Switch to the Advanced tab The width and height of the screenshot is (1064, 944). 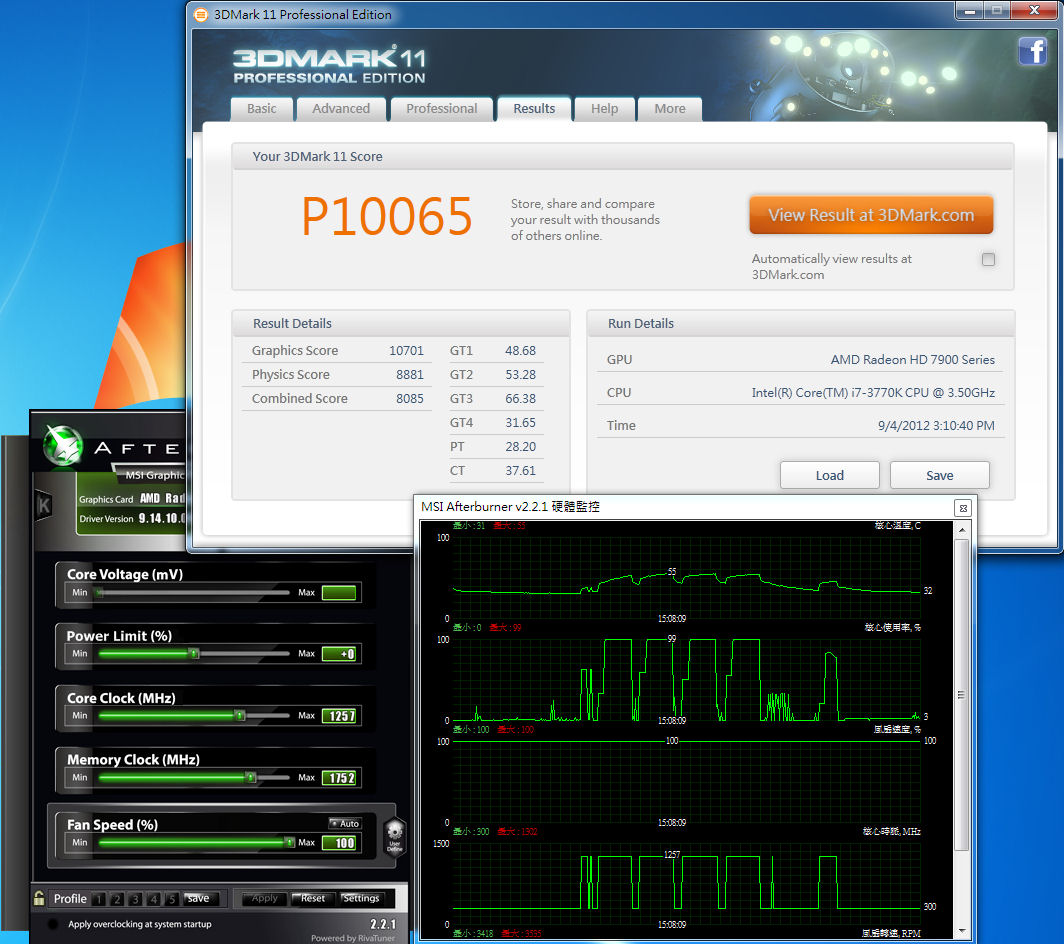[341, 109]
